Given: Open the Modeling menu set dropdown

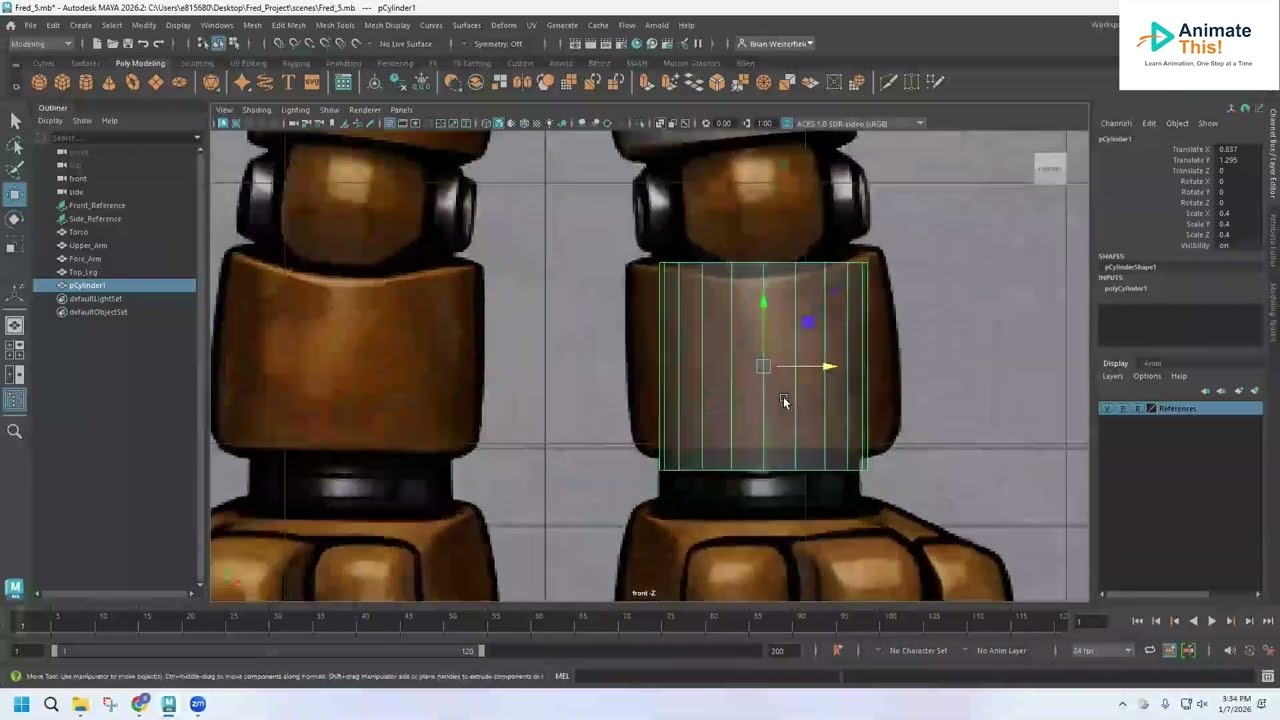Looking at the screenshot, I should tap(41, 44).
